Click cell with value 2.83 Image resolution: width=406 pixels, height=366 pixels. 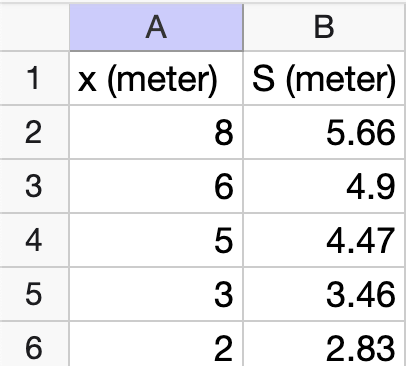click(x=325, y=344)
